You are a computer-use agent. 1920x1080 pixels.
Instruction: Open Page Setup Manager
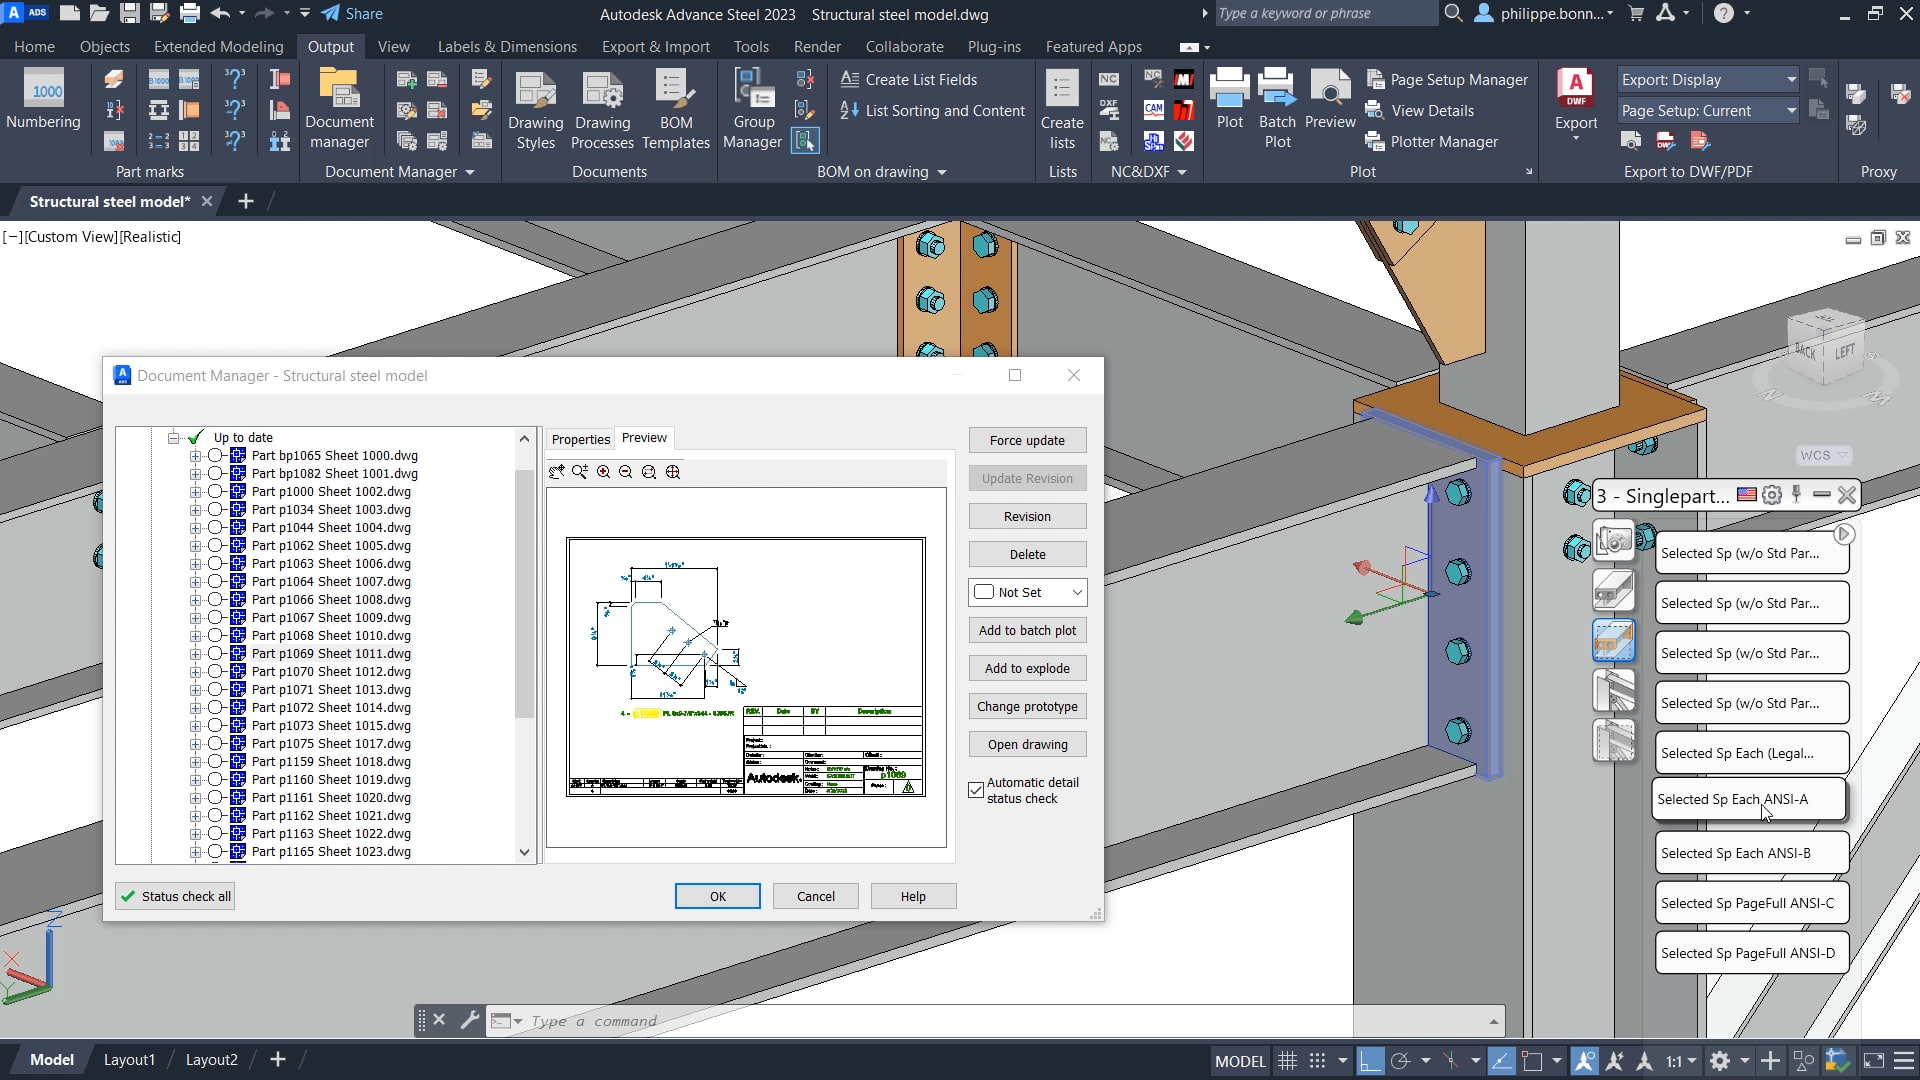tap(1447, 79)
